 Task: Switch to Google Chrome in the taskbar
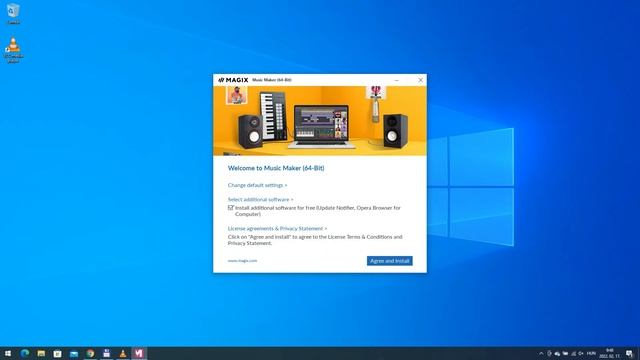pos(90,353)
